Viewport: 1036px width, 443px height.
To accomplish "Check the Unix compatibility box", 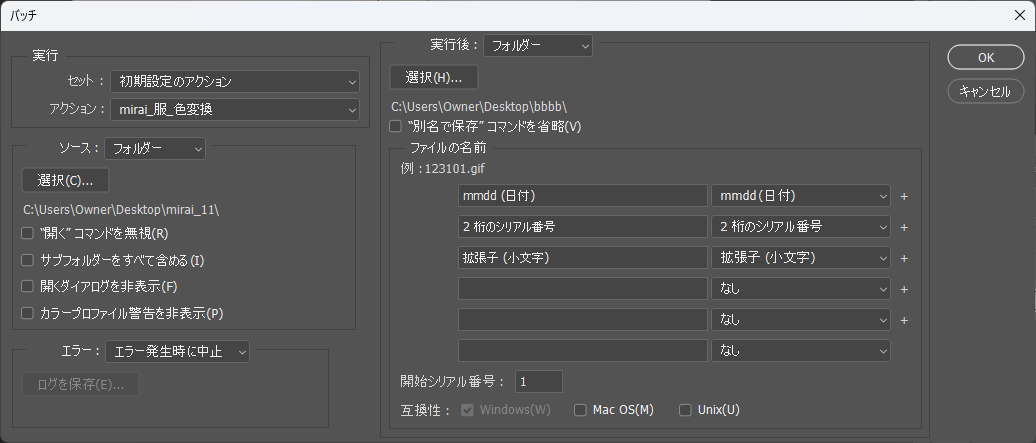I will 685,410.
